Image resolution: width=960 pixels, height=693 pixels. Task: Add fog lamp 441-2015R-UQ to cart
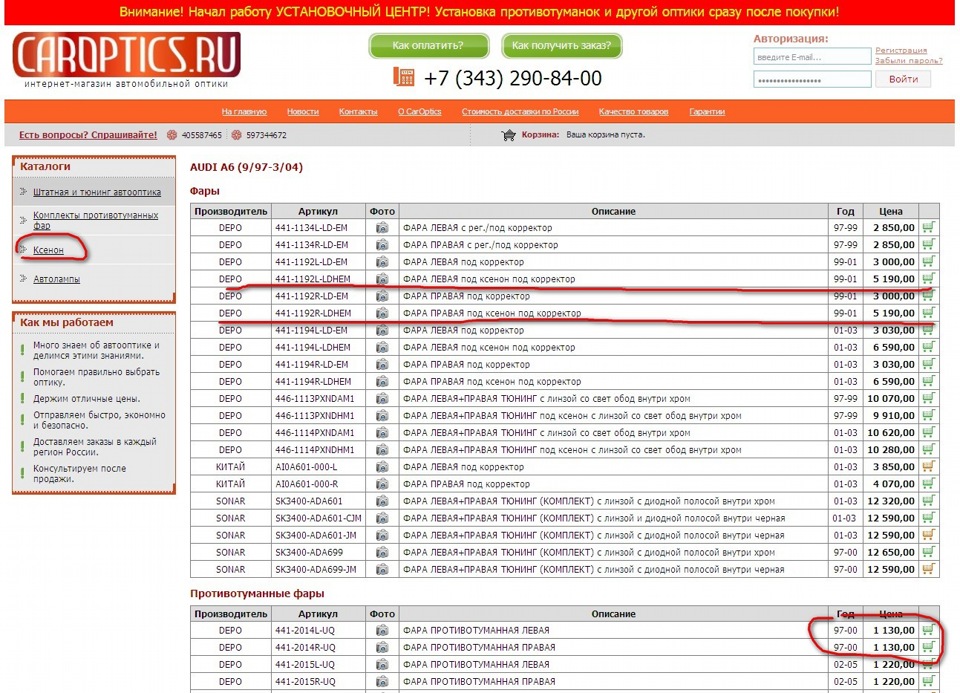pos(928,681)
